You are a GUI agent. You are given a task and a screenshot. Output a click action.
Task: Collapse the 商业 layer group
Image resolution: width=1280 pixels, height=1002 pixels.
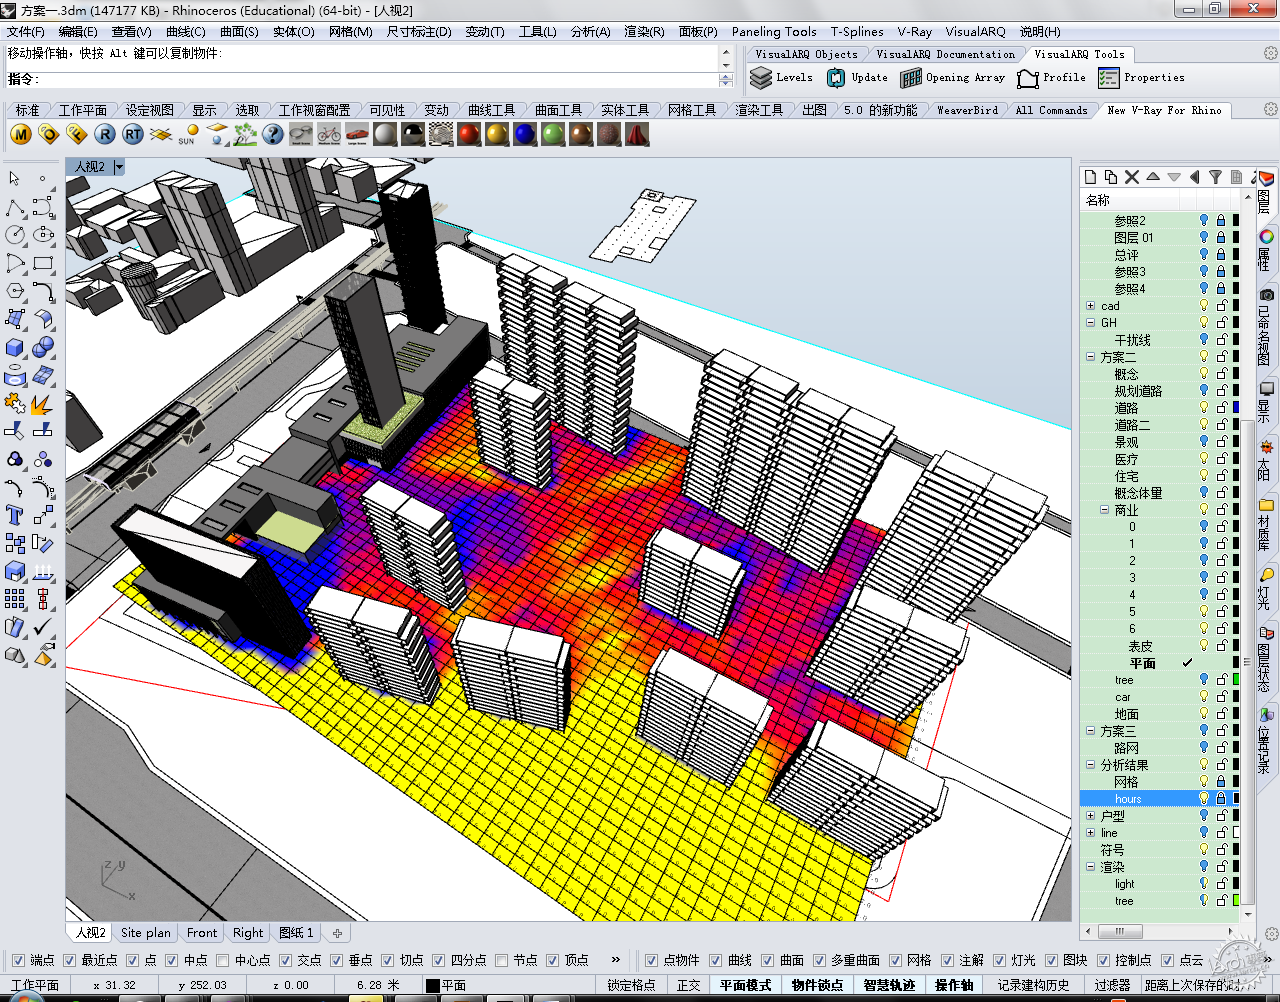pyautogui.click(x=1104, y=510)
